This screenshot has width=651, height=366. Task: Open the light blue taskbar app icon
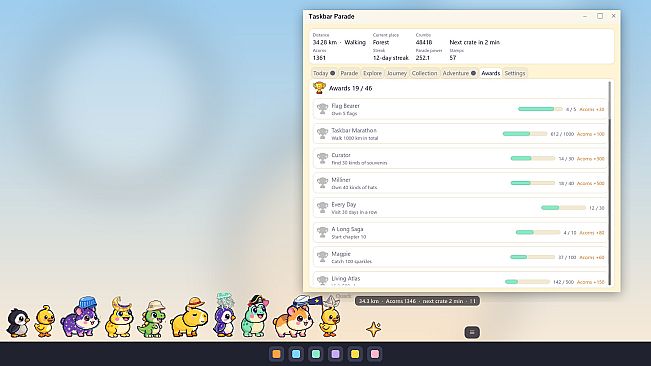point(296,354)
